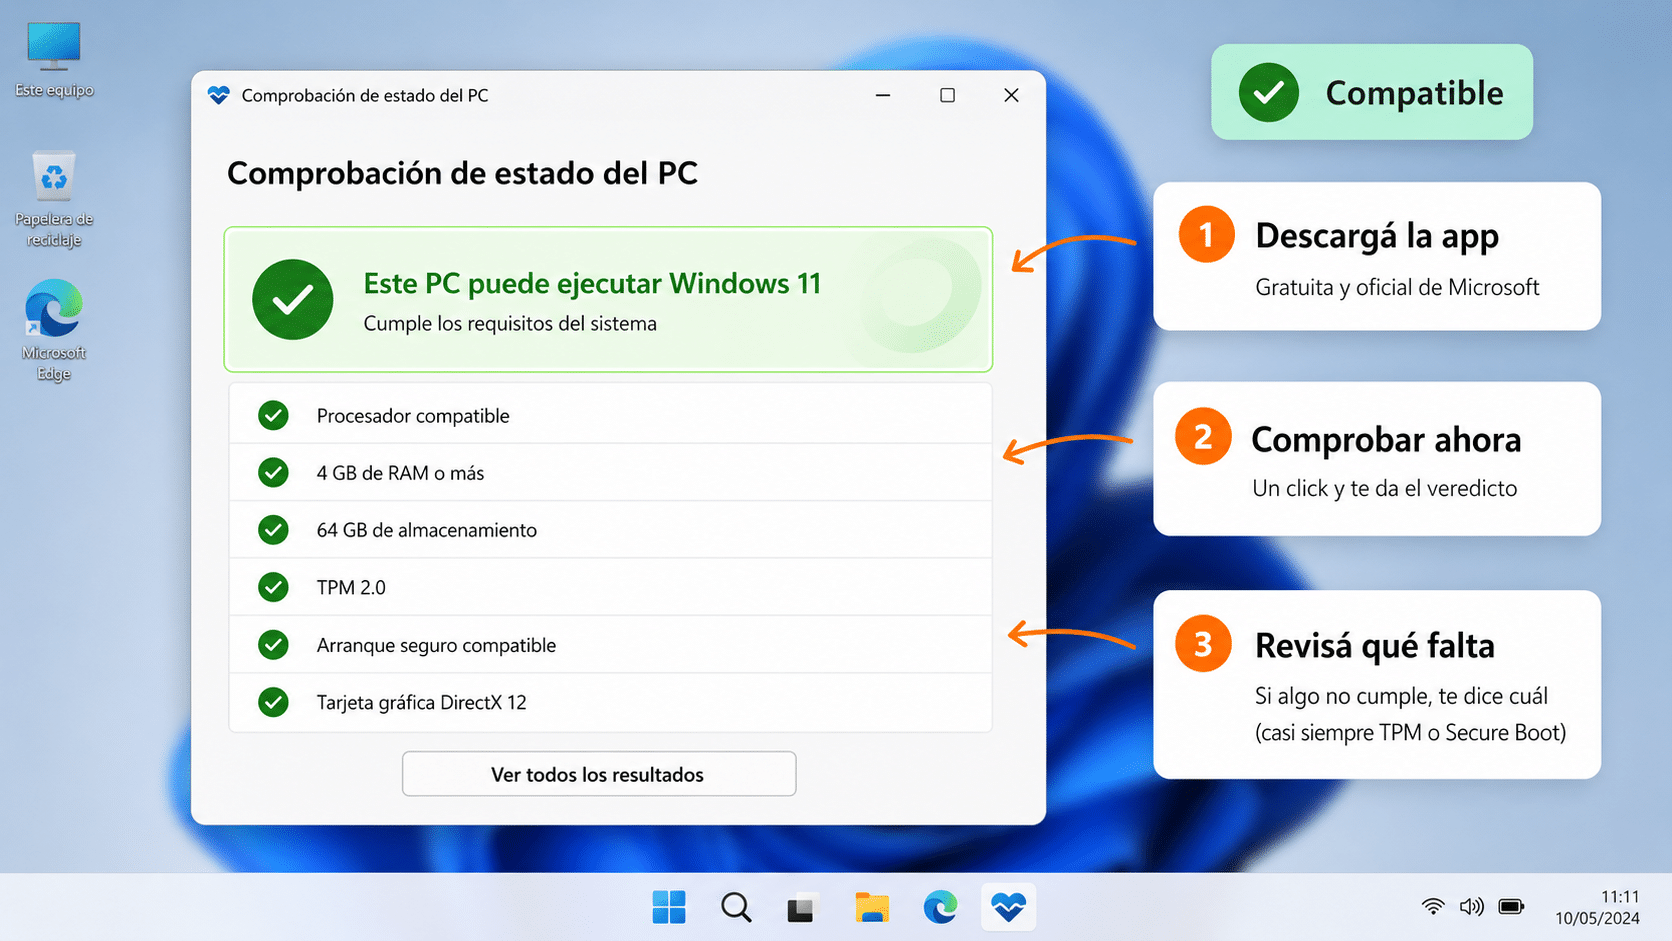Viewport: 1672px width, 941px height.
Task: Open Este equipo desktop icon
Action: 54,58
